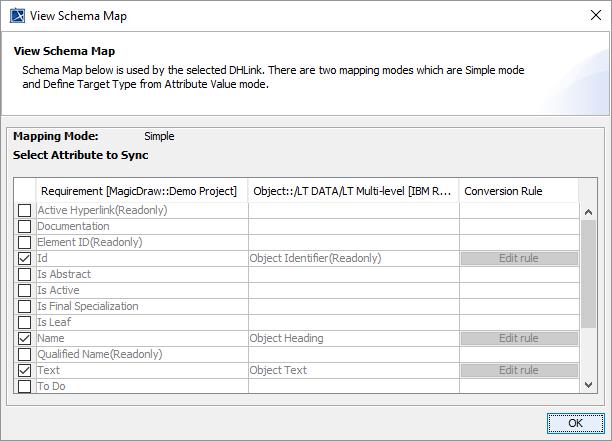Viewport: 612px width, 441px height.
Task: Check the Active Hyperlink(Readonly) checkbox
Action: coord(25,210)
